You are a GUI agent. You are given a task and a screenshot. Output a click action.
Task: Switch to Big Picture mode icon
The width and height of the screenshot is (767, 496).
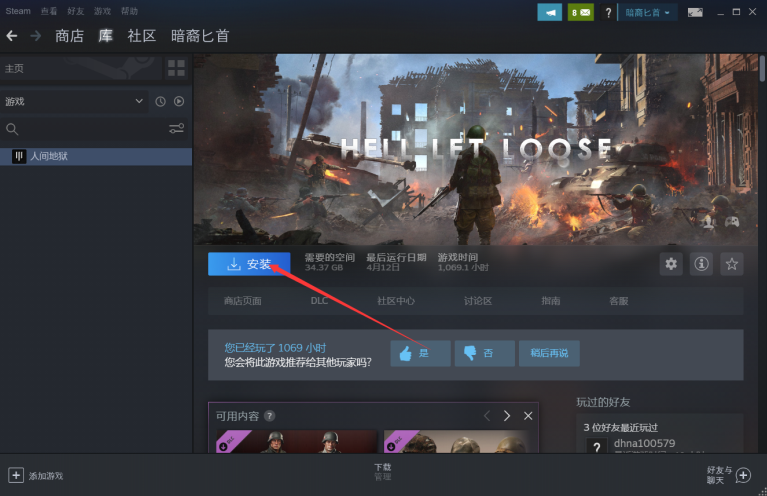pos(695,12)
